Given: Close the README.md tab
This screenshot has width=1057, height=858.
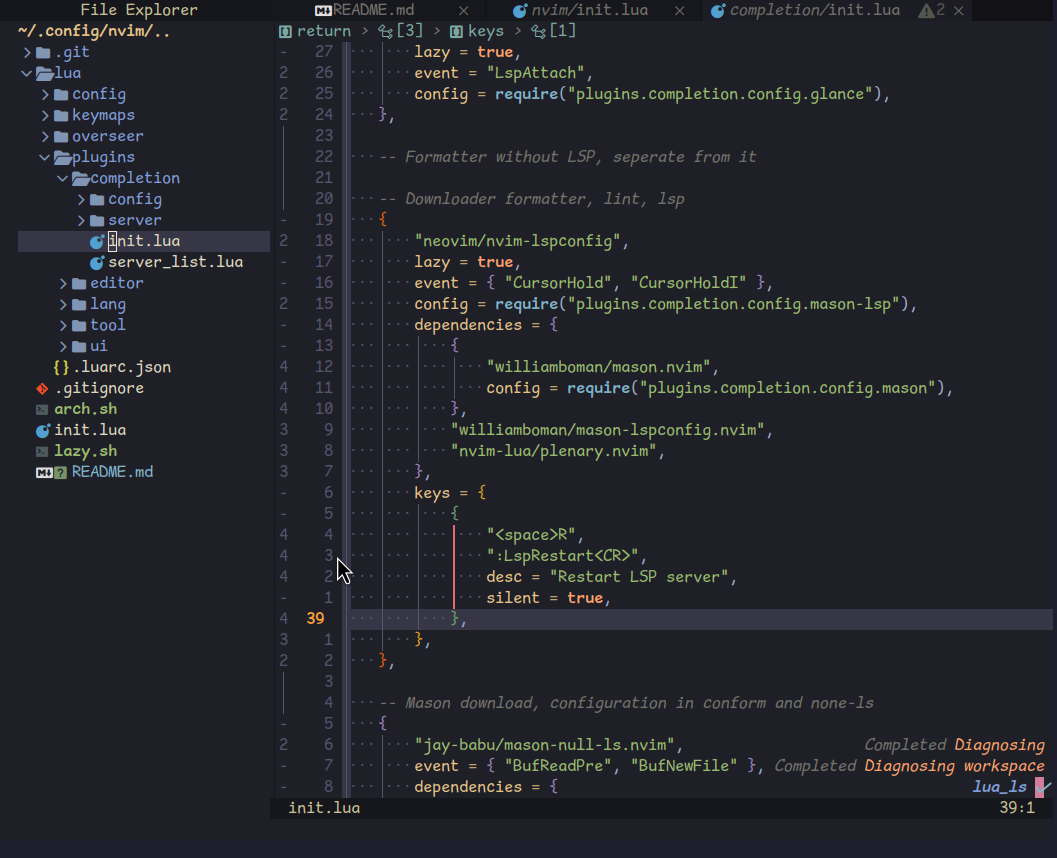Looking at the screenshot, I should coord(461,10).
